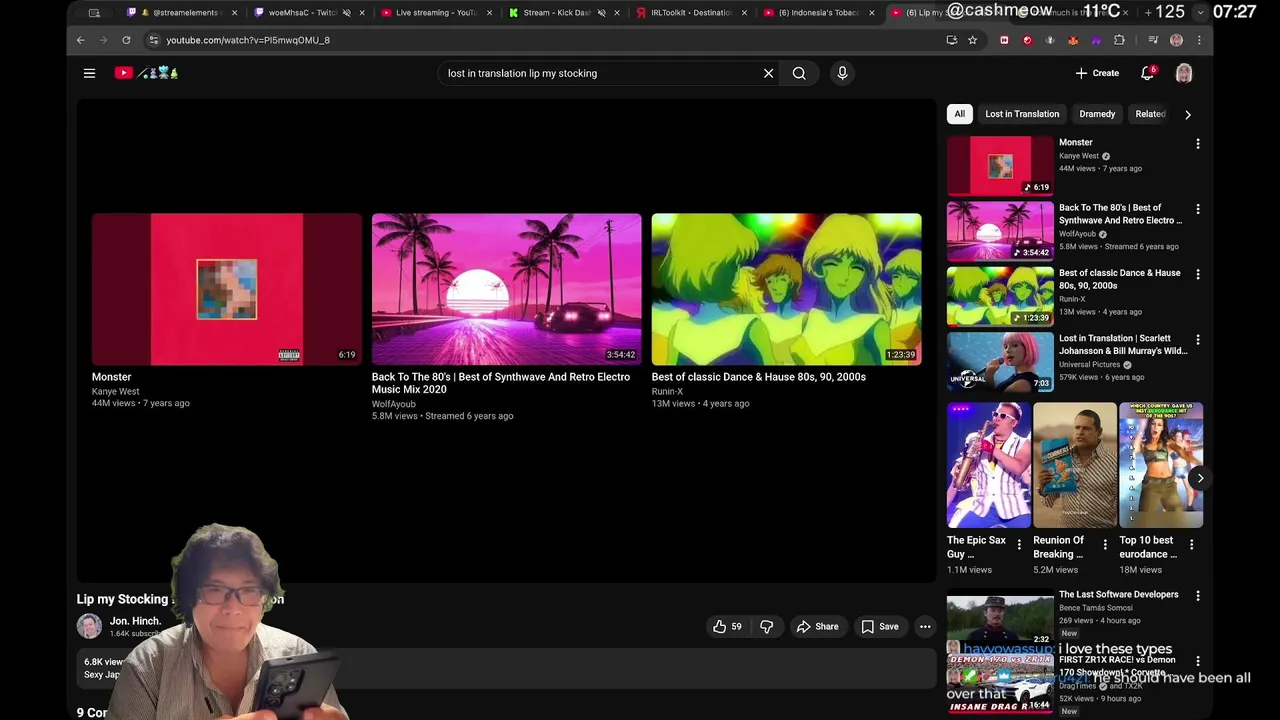Reload the page
The image size is (1280, 720).
point(126,40)
